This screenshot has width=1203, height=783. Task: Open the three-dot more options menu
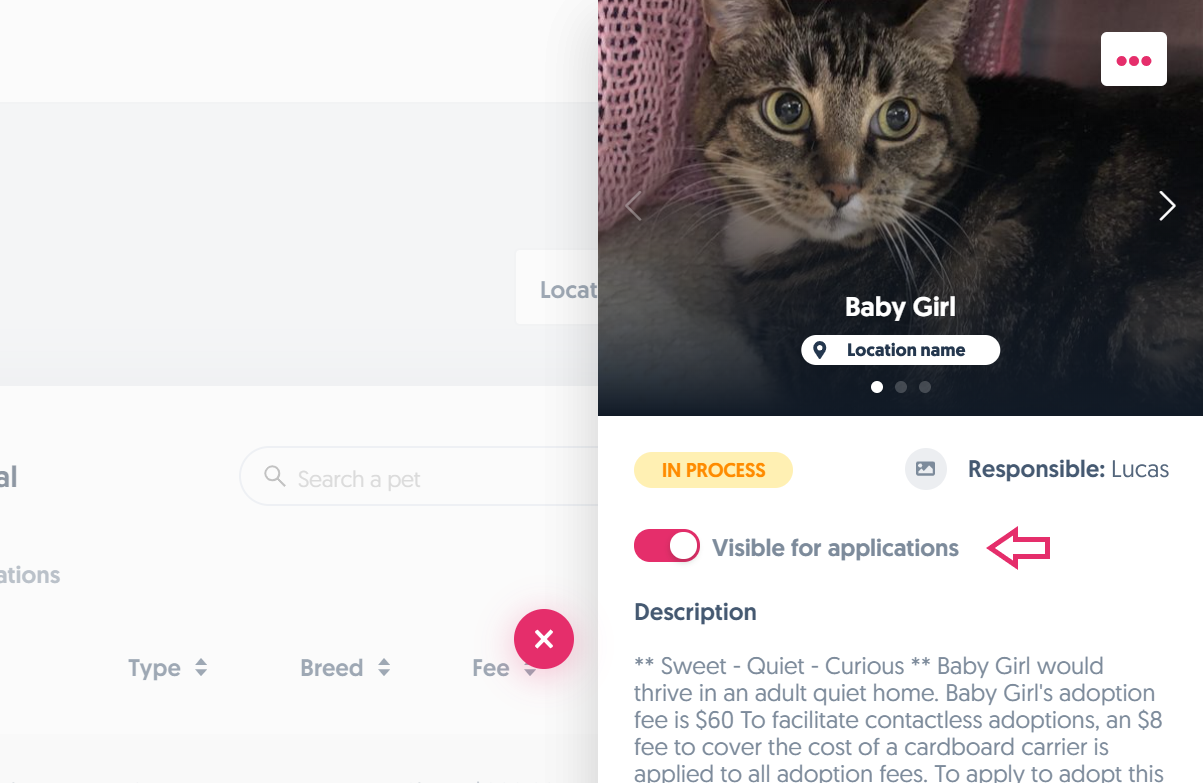pos(1133,60)
